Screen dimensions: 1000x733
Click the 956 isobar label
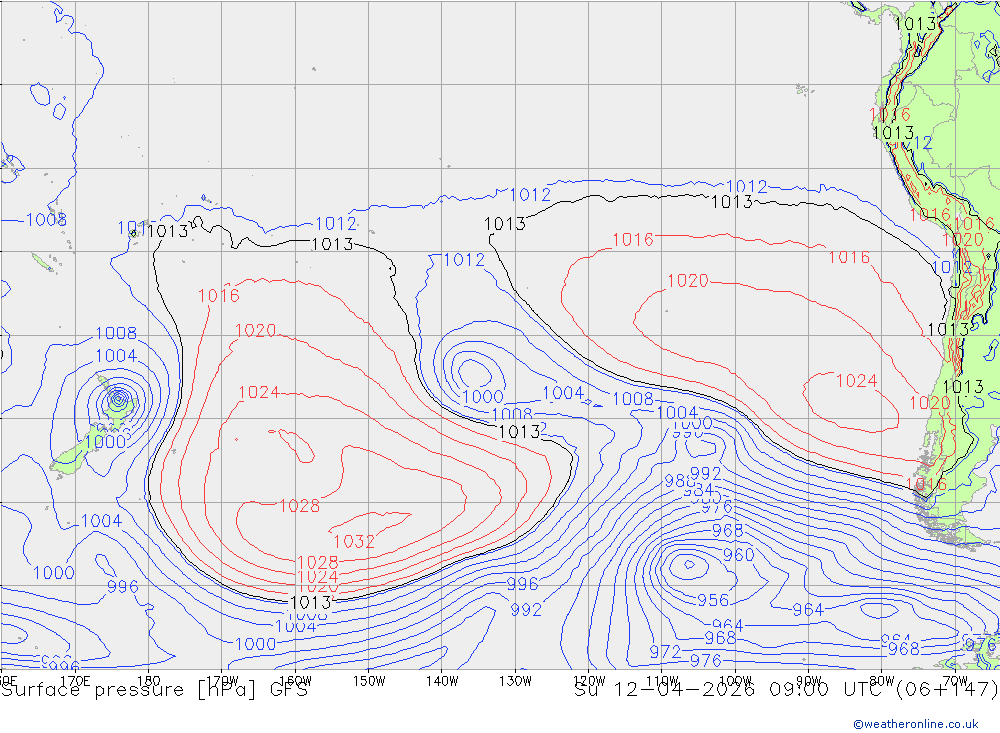(x=712, y=601)
